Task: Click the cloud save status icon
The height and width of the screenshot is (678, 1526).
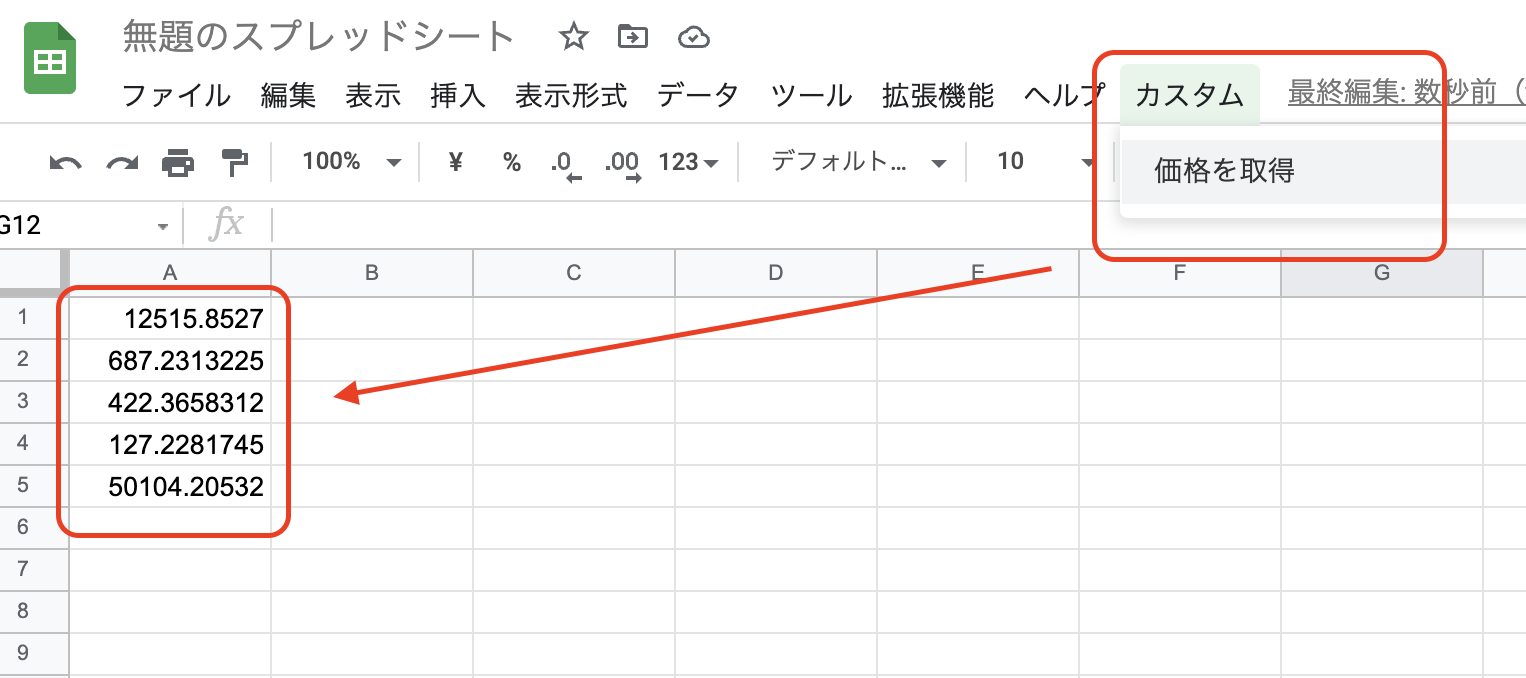Action: coord(693,38)
